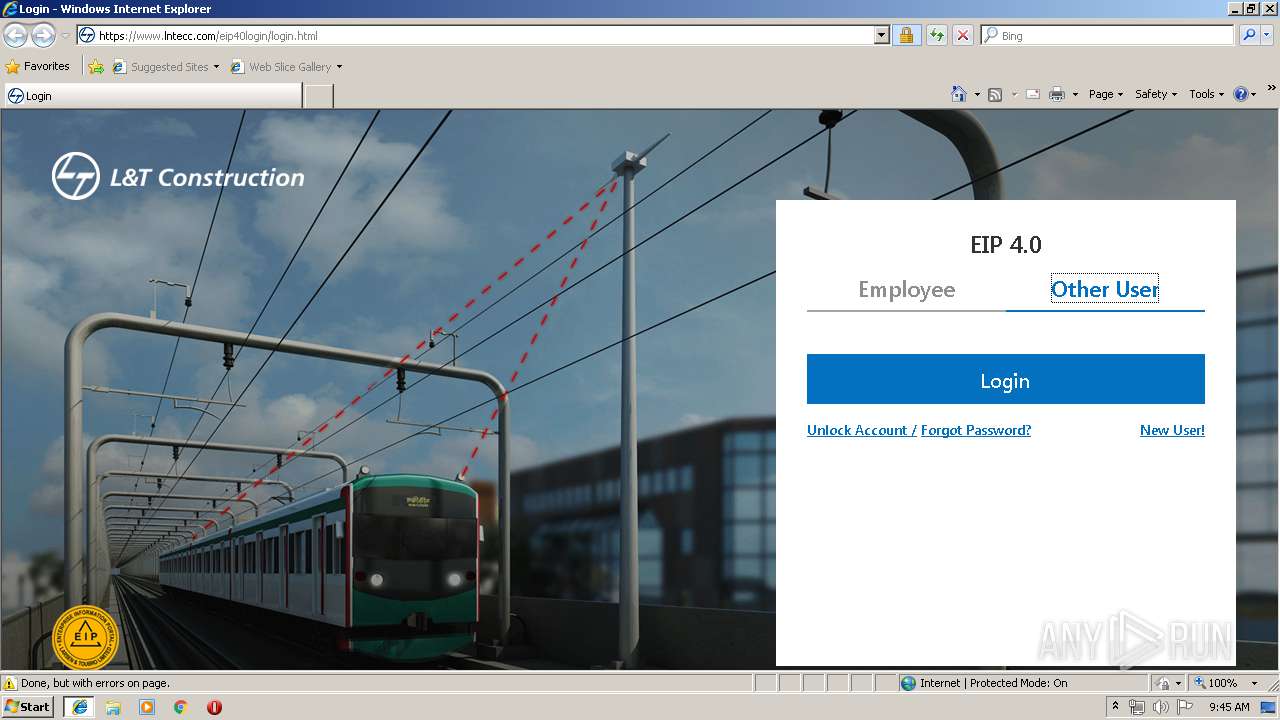
Task: Click the Read Mail envelope icon
Action: (1033, 94)
